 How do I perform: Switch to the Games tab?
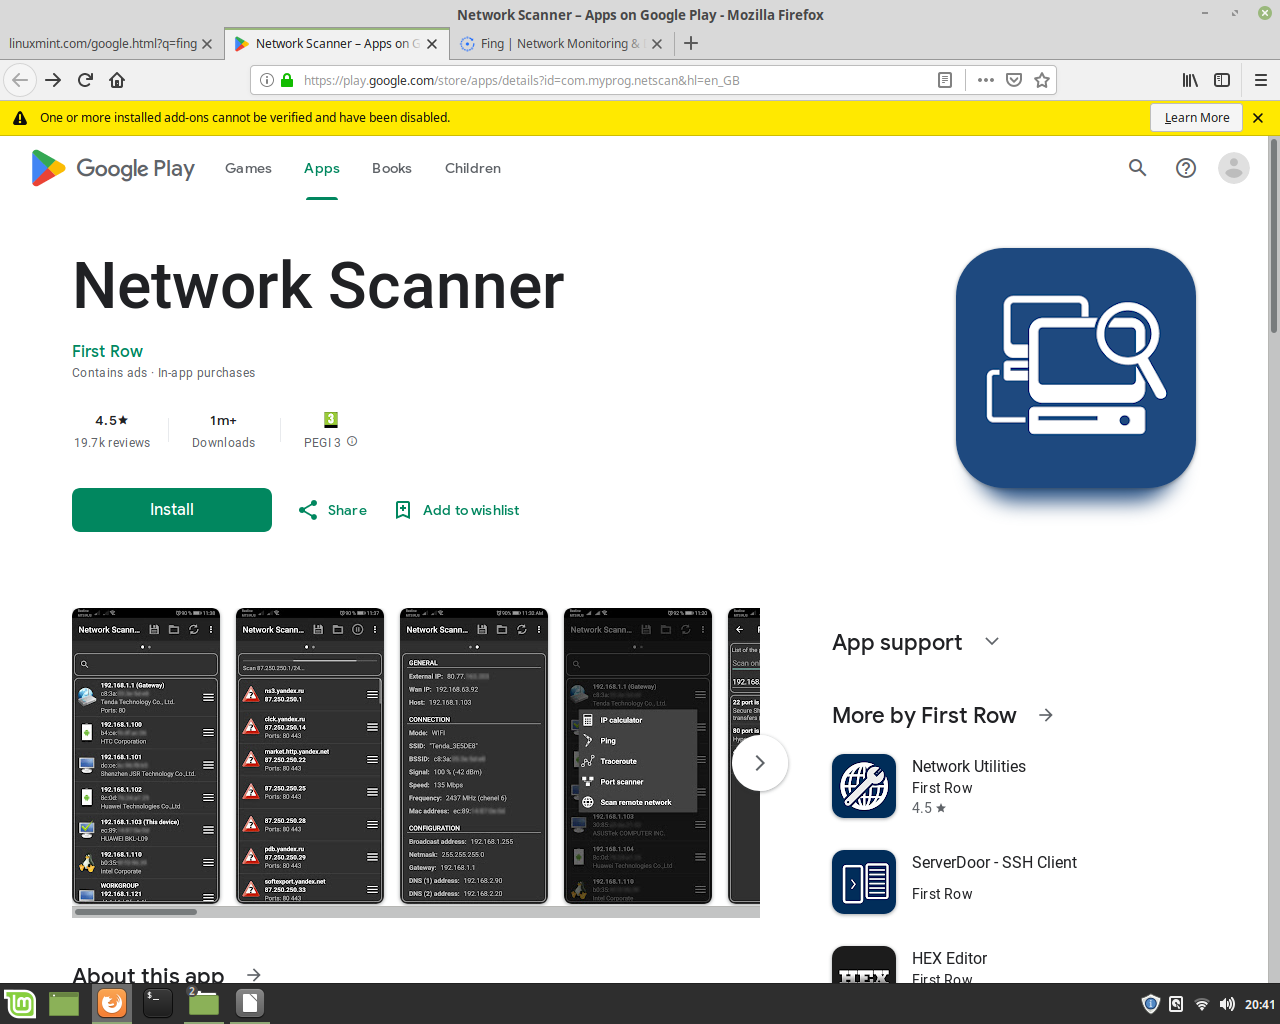(248, 168)
